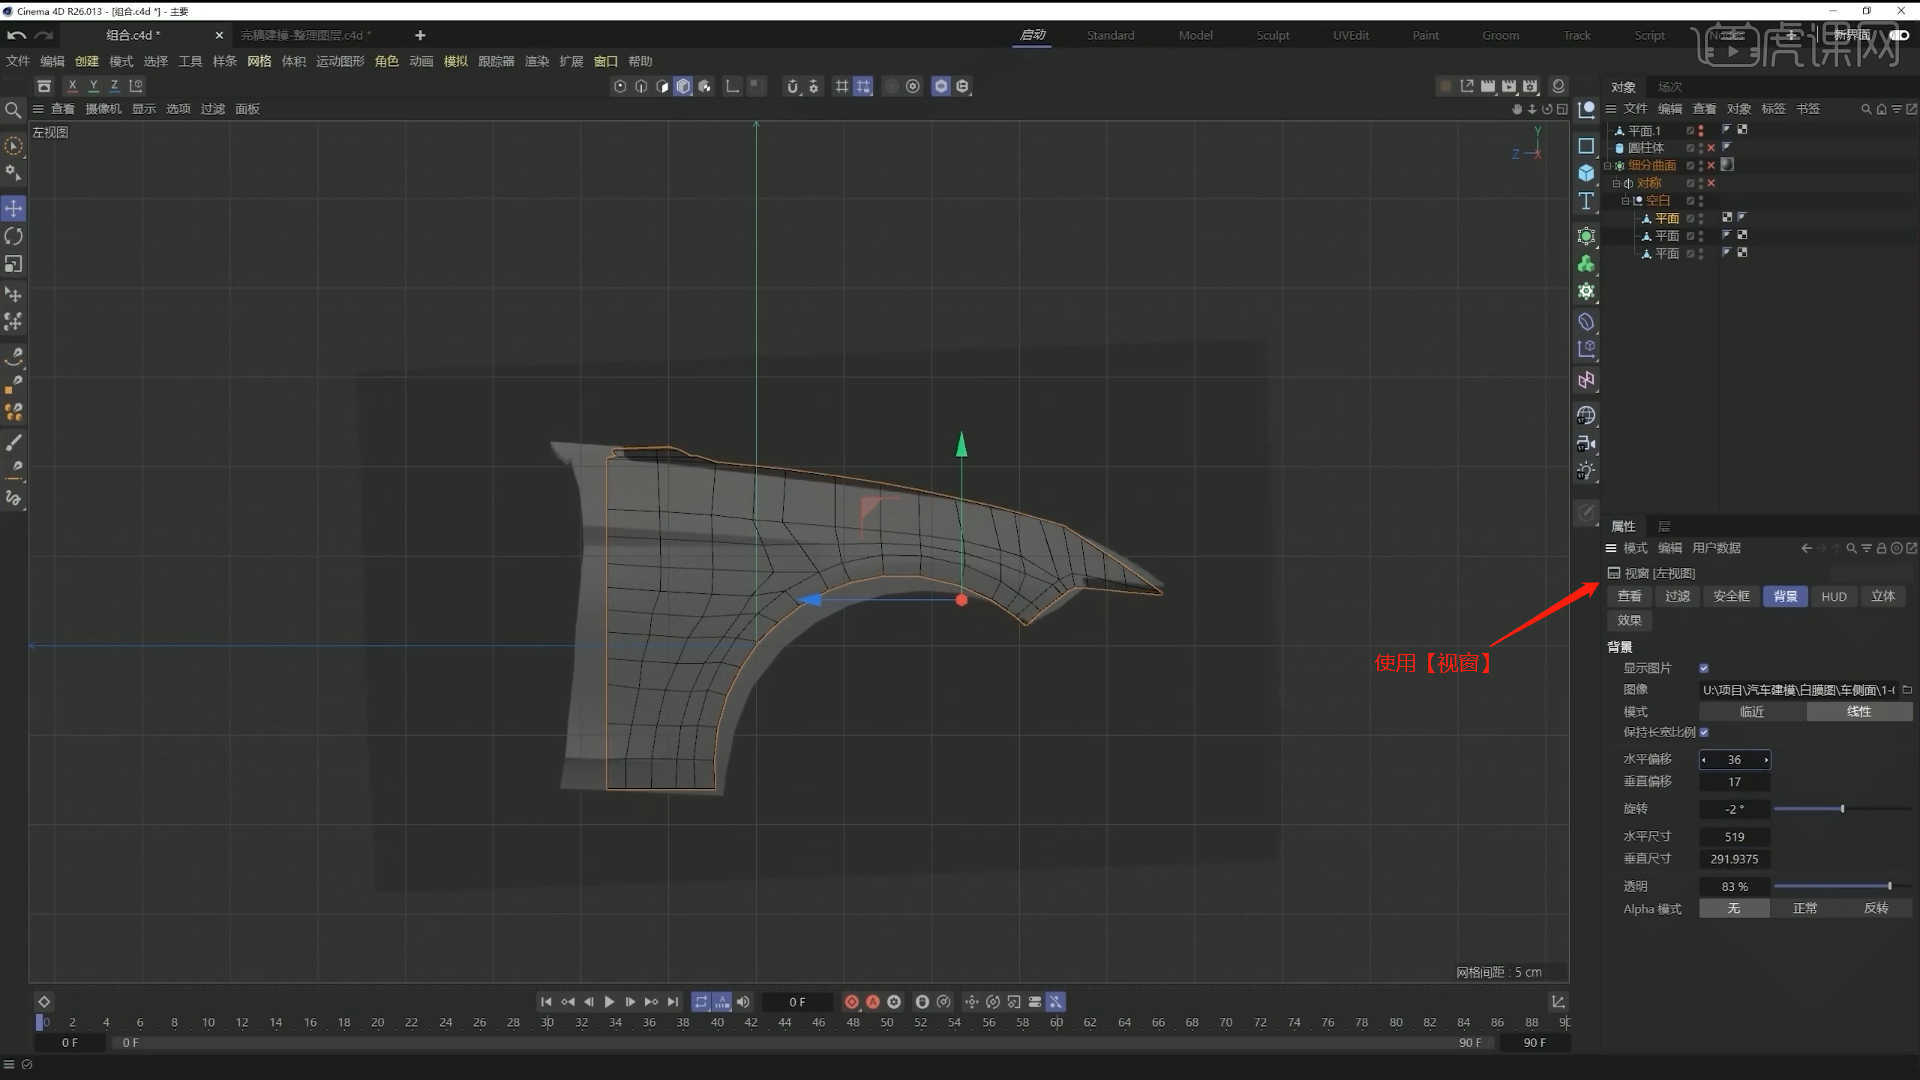The height and width of the screenshot is (1080, 1920).
Task: Switch to the Sculpt layout tab
Action: click(x=1273, y=35)
